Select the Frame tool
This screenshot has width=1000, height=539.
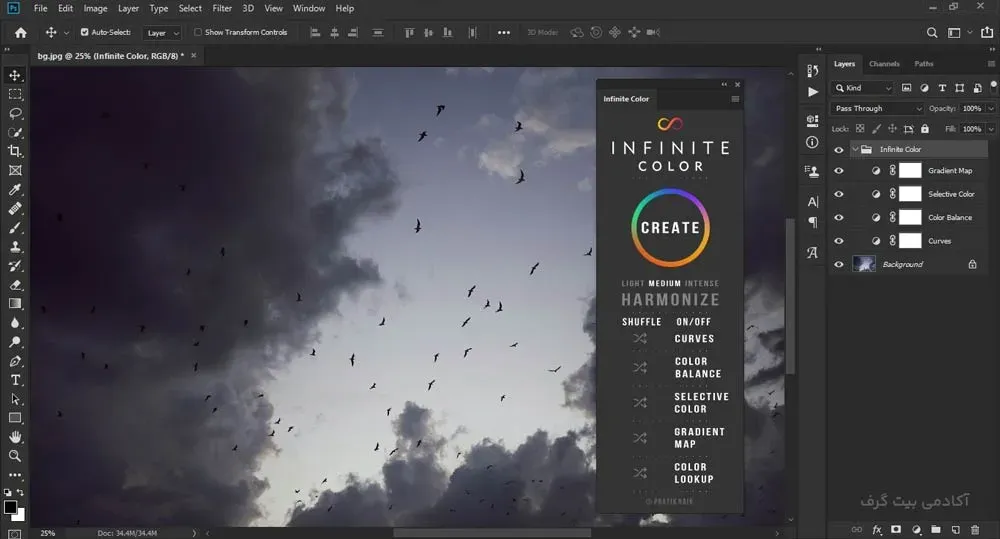pos(15,170)
